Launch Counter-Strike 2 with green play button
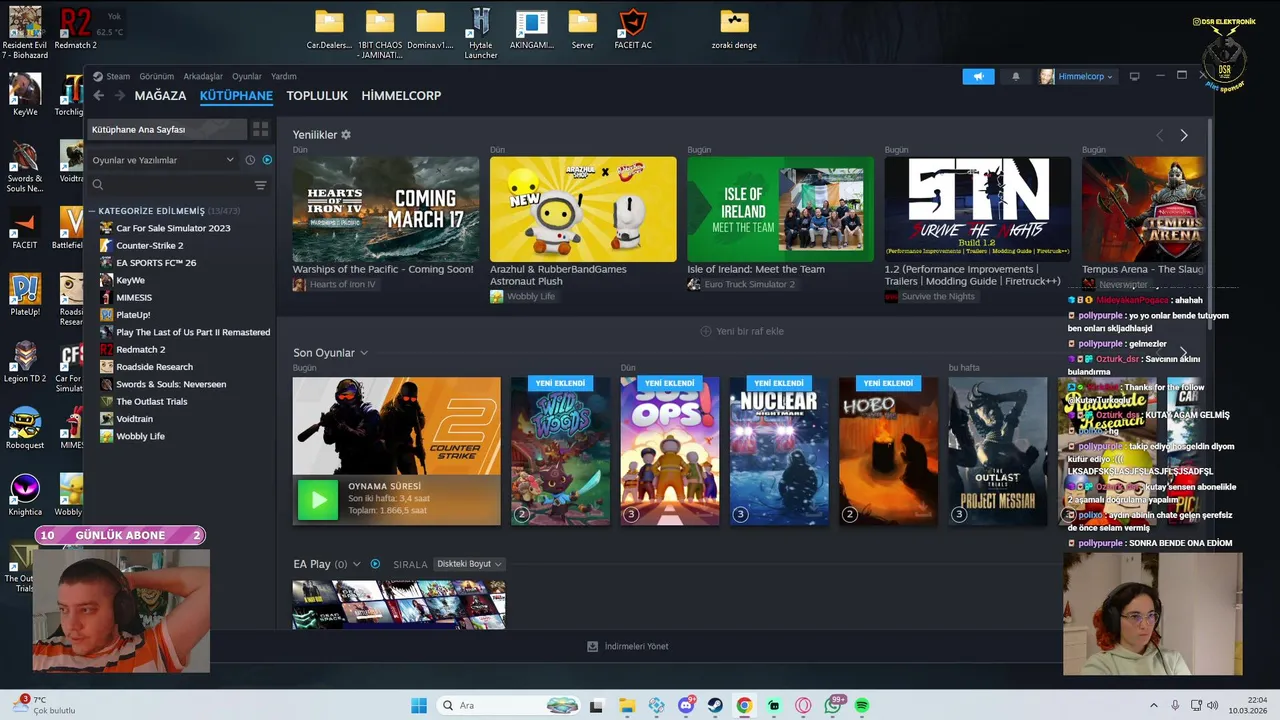Image resolution: width=1280 pixels, height=720 pixels. click(x=318, y=499)
